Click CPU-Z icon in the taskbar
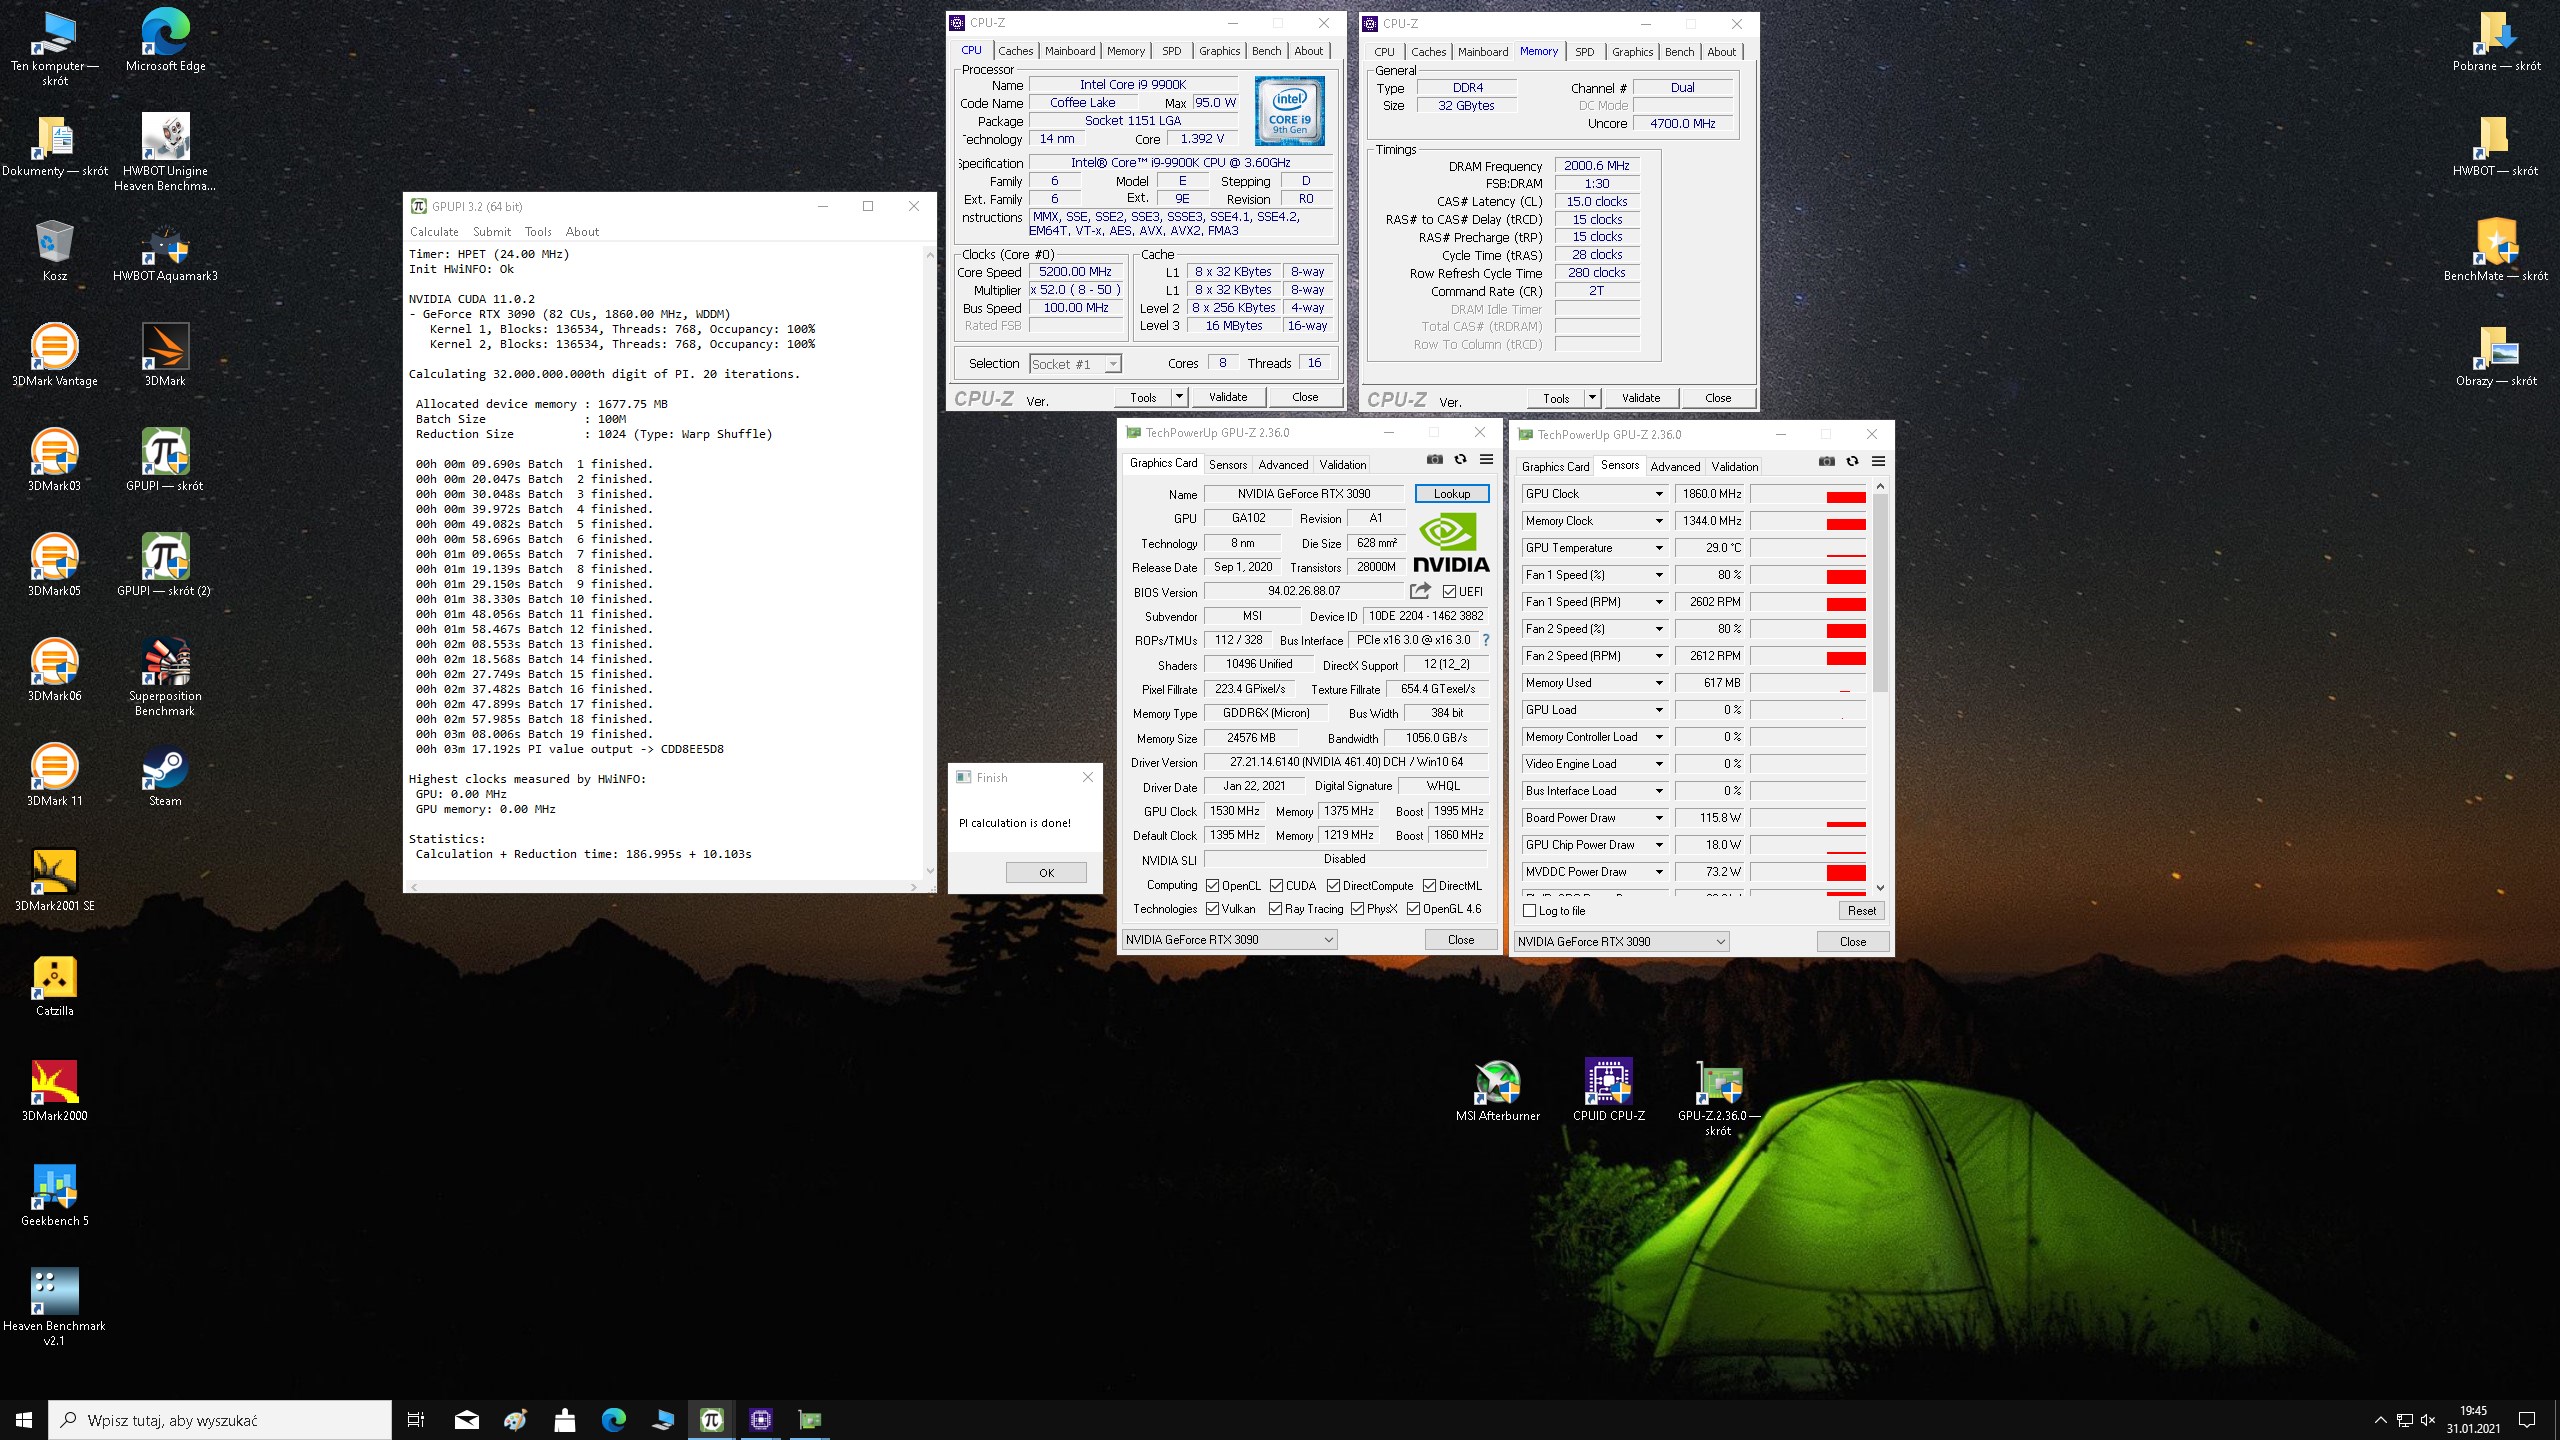The height and width of the screenshot is (1440, 2560). 760,1419
